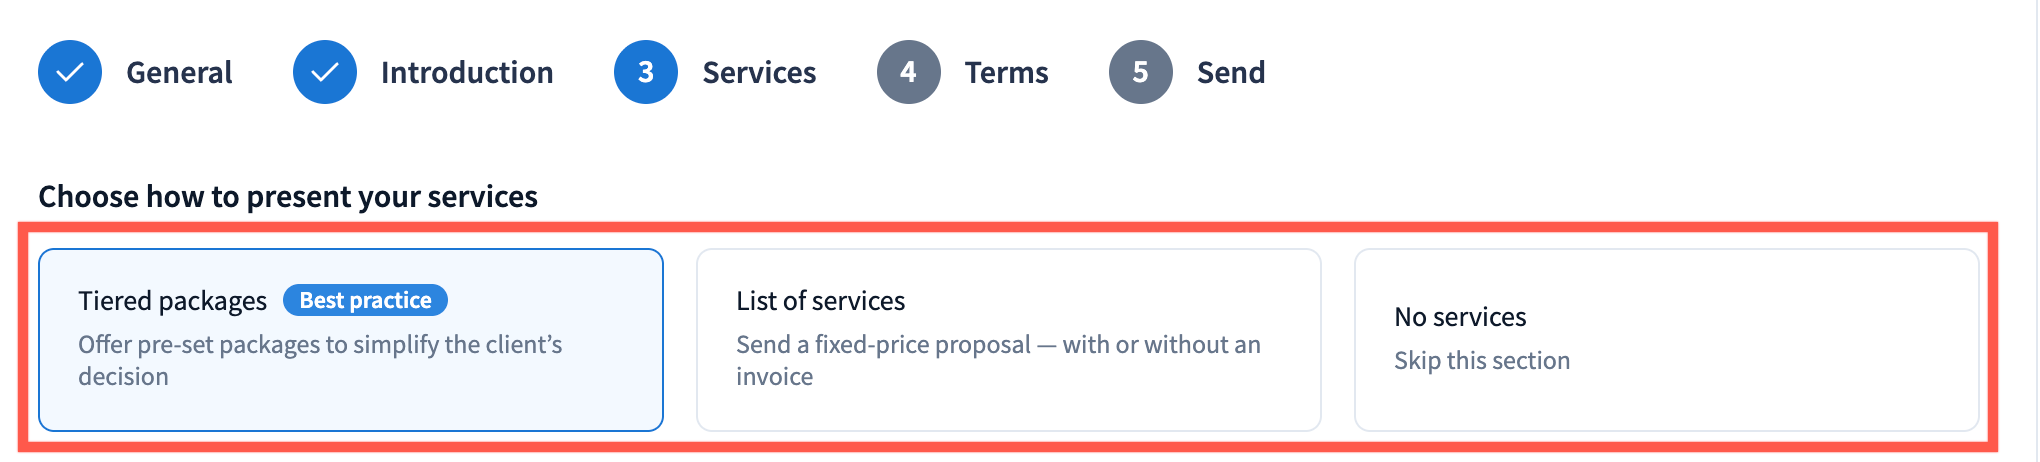The height and width of the screenshot is (462, 2040).
Task: Click the Introduction step checkmark circle
Action: click(325, 72)
